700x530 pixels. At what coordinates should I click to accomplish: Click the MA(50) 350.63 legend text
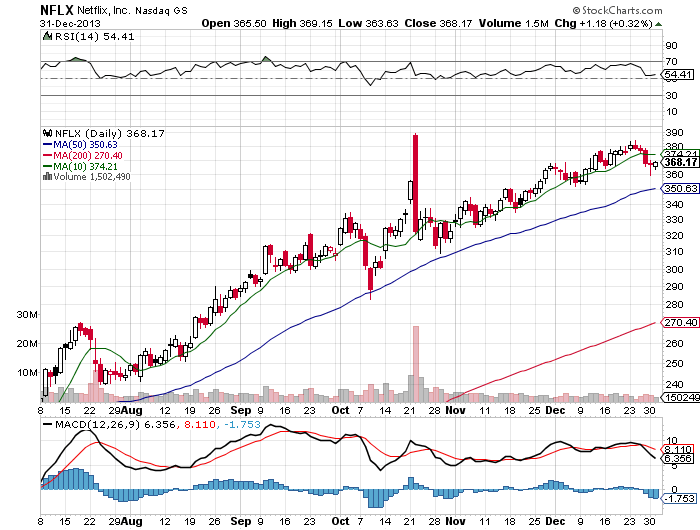(x=85, y=144)
